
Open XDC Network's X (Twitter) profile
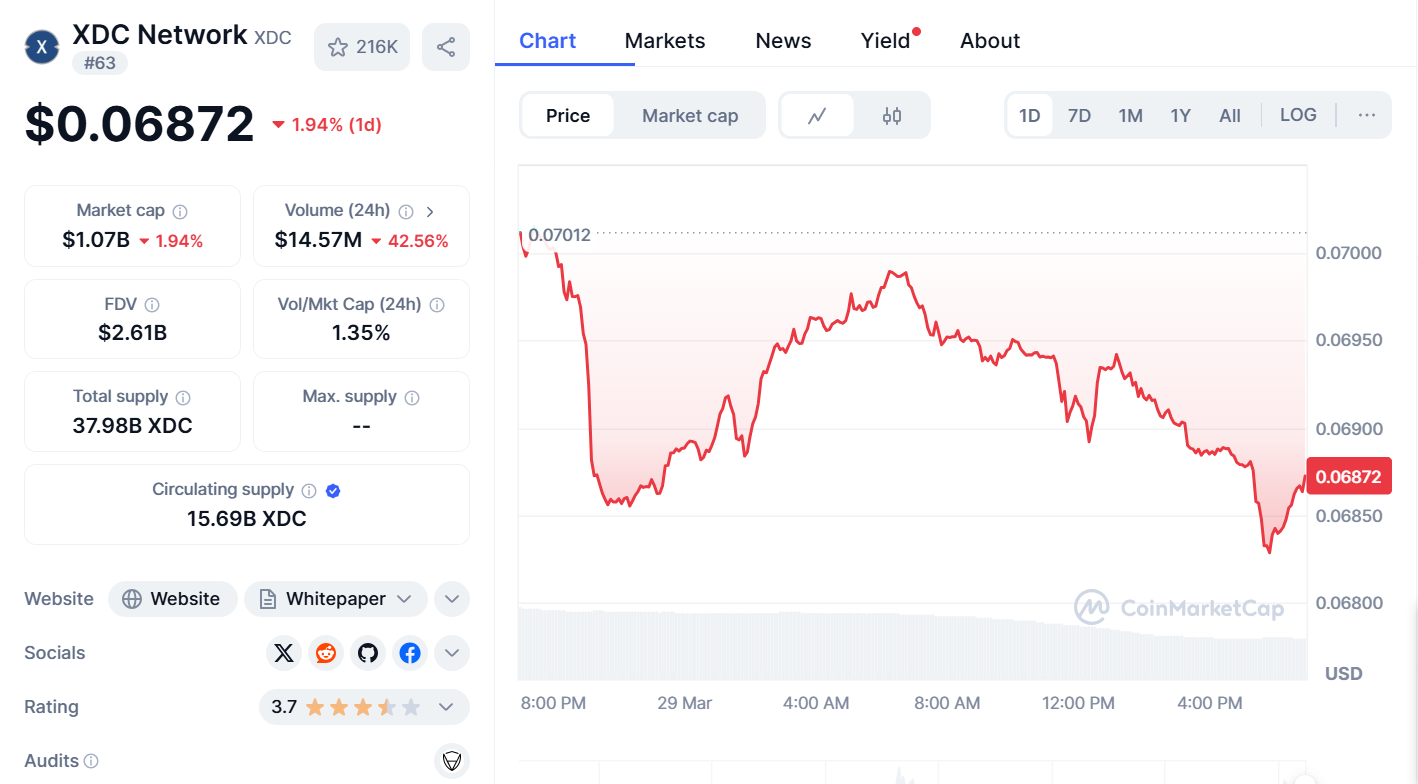point(283,652)
